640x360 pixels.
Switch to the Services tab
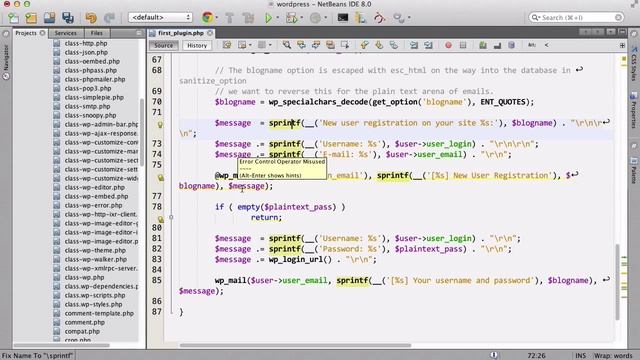coord(65,33)
